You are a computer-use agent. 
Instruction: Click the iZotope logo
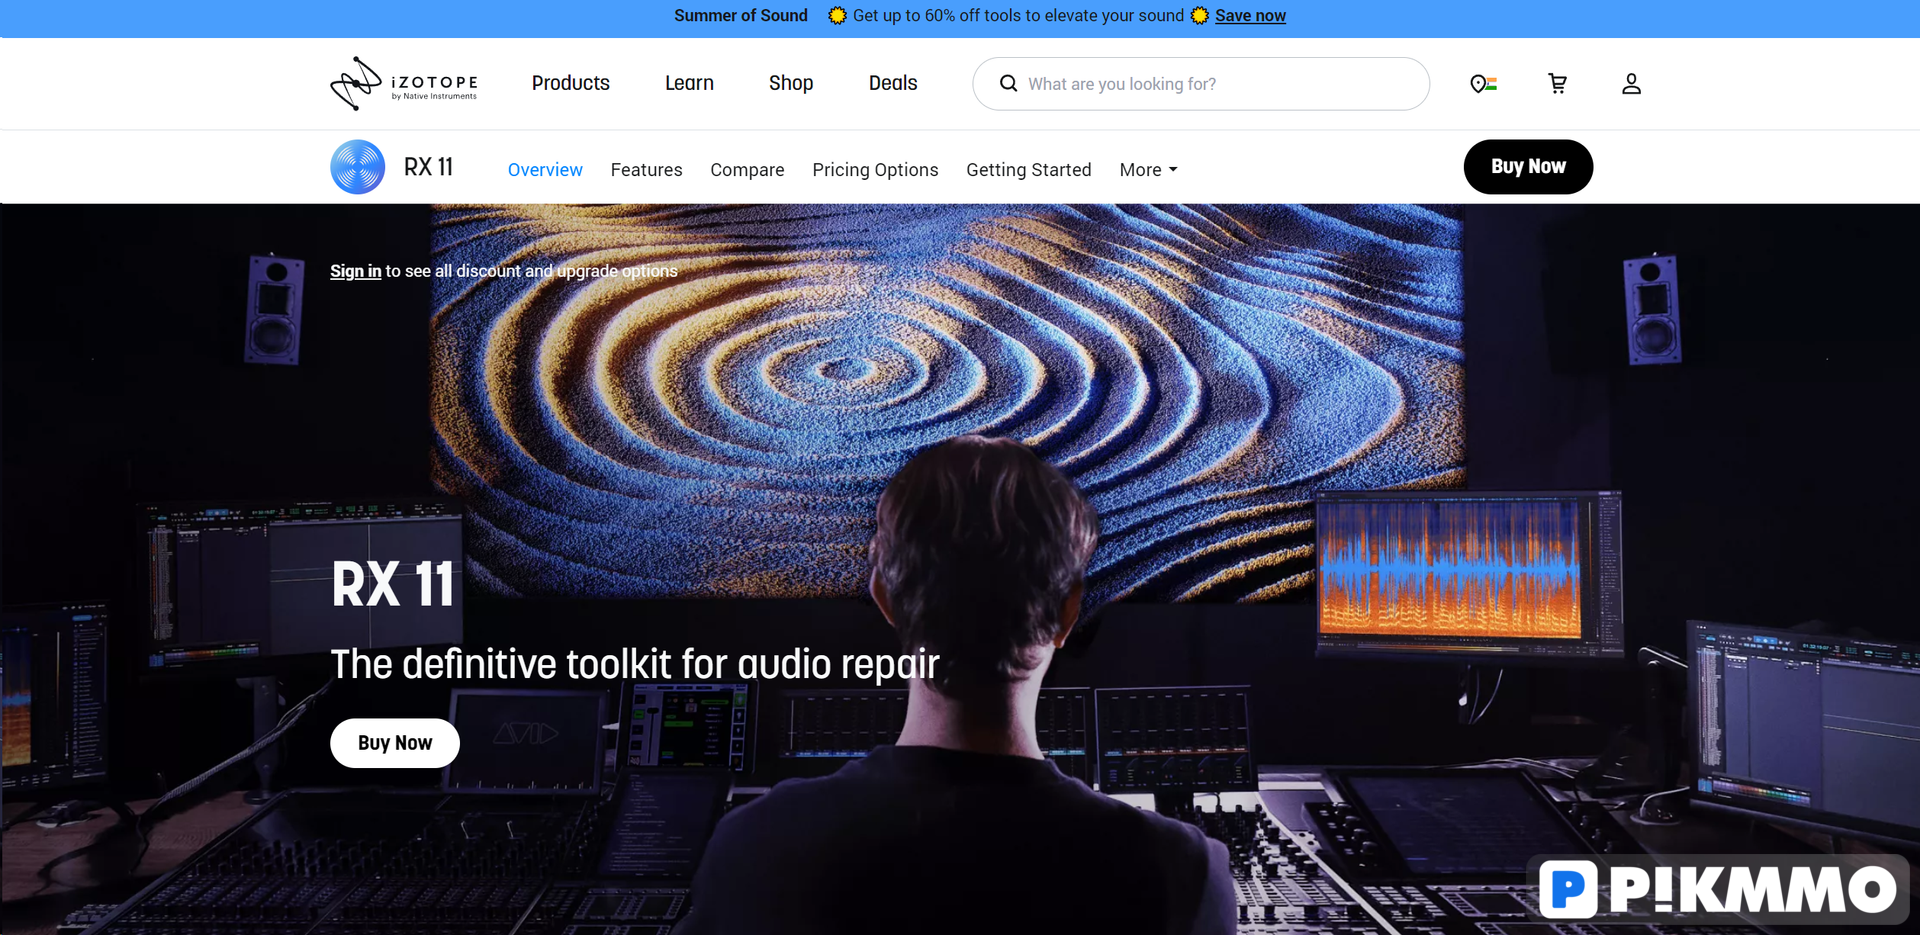coord(404,84)
